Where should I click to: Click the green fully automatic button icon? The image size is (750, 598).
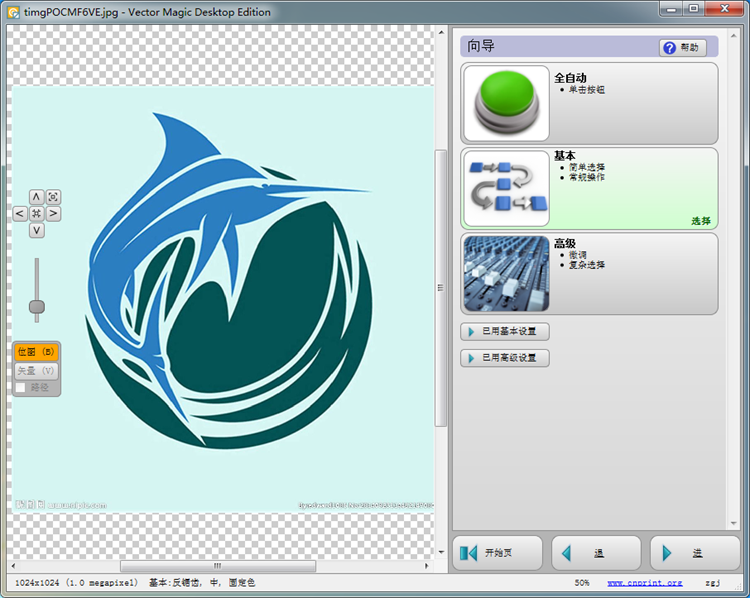pyautogui.click(x=507, y=103)
